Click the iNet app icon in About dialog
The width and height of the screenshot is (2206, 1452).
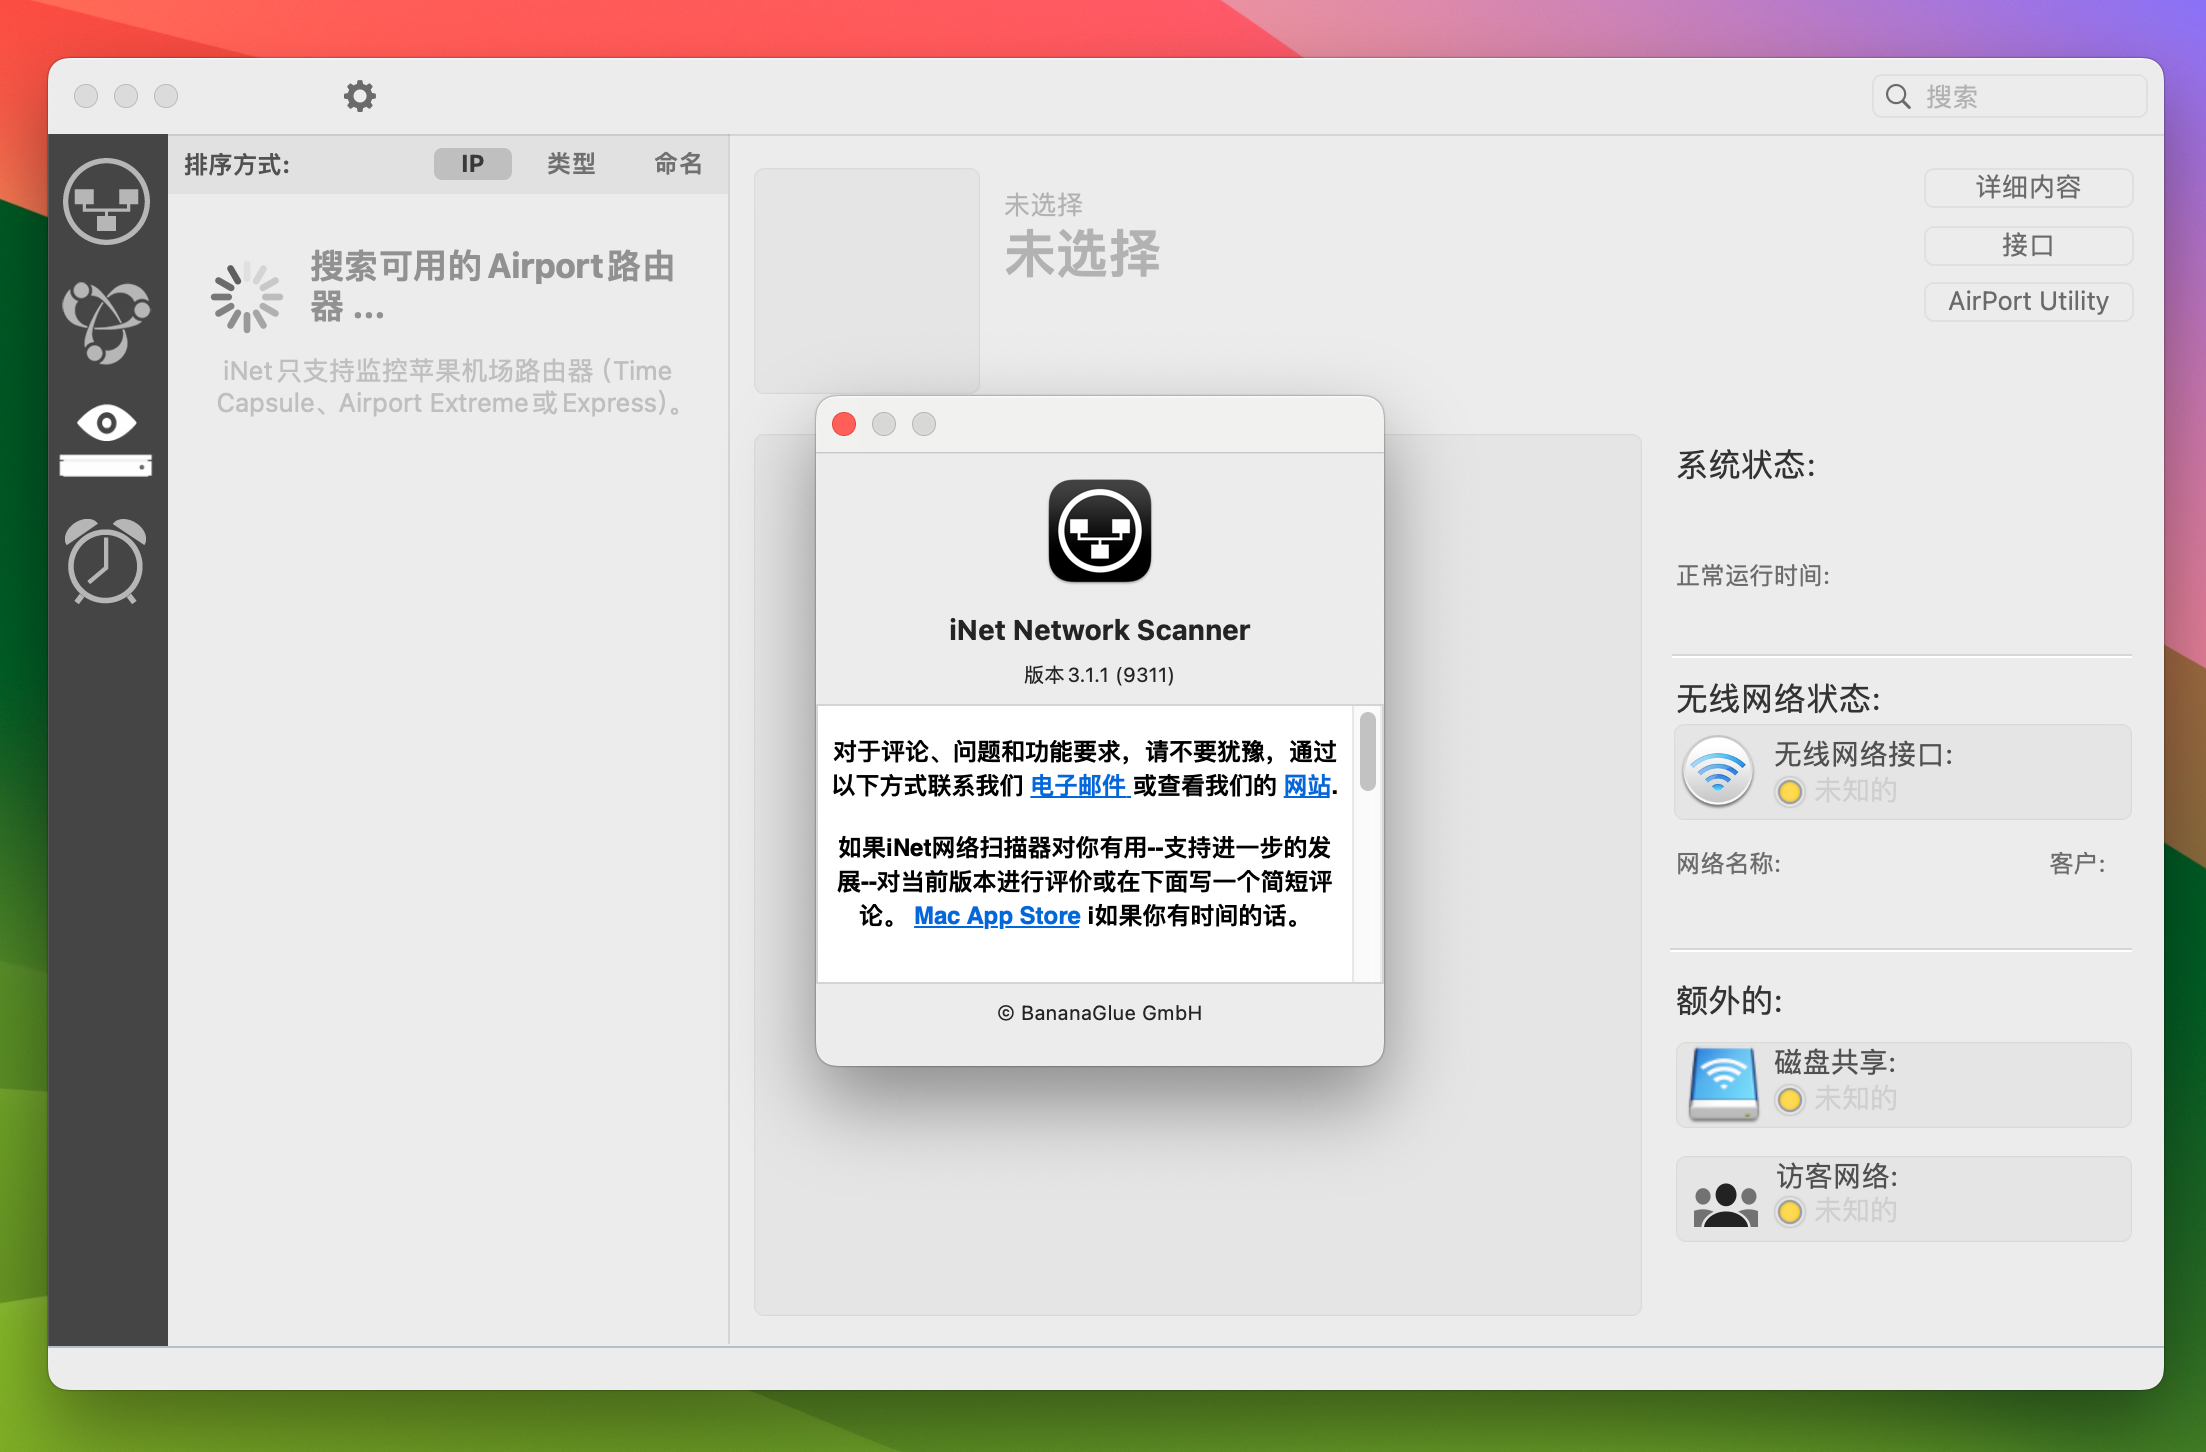(1100, 531)
